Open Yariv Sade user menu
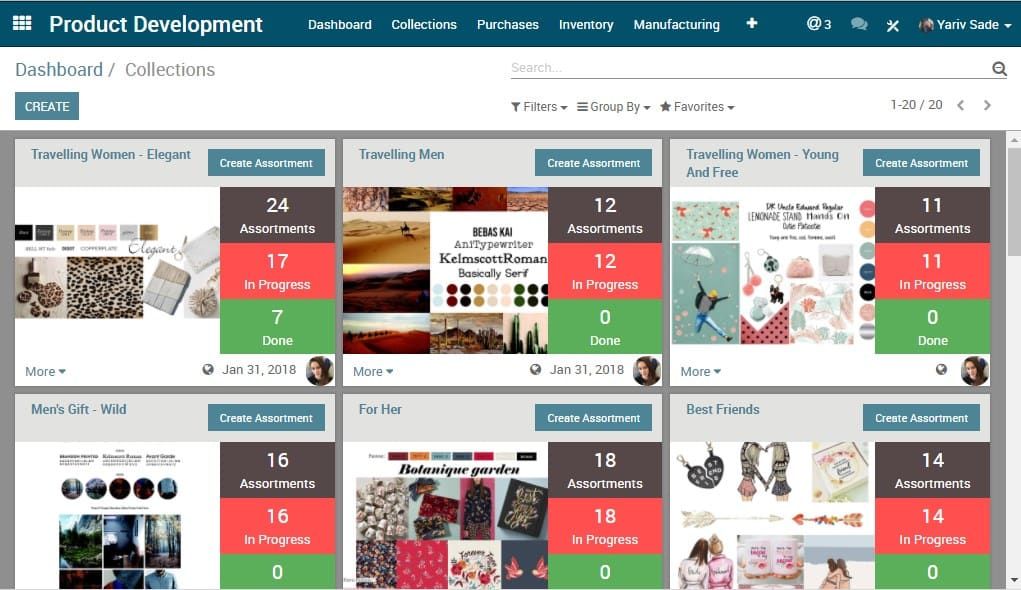Screen dimensions: 1021x590 coord(964,25)
